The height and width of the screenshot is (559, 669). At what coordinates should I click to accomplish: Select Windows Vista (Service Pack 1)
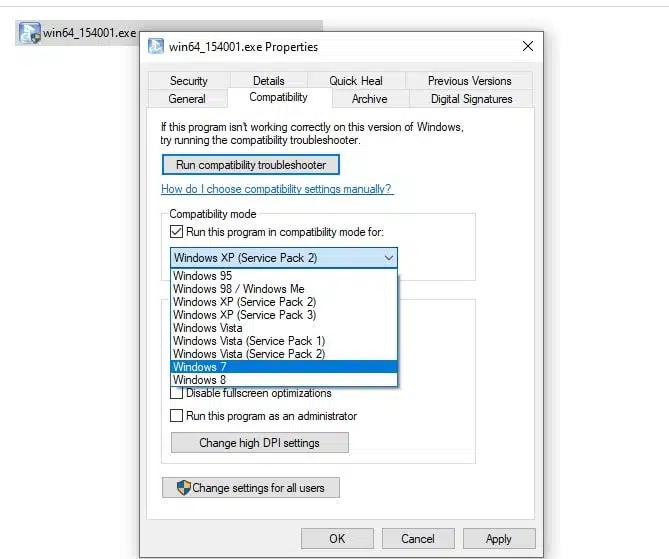284,341
